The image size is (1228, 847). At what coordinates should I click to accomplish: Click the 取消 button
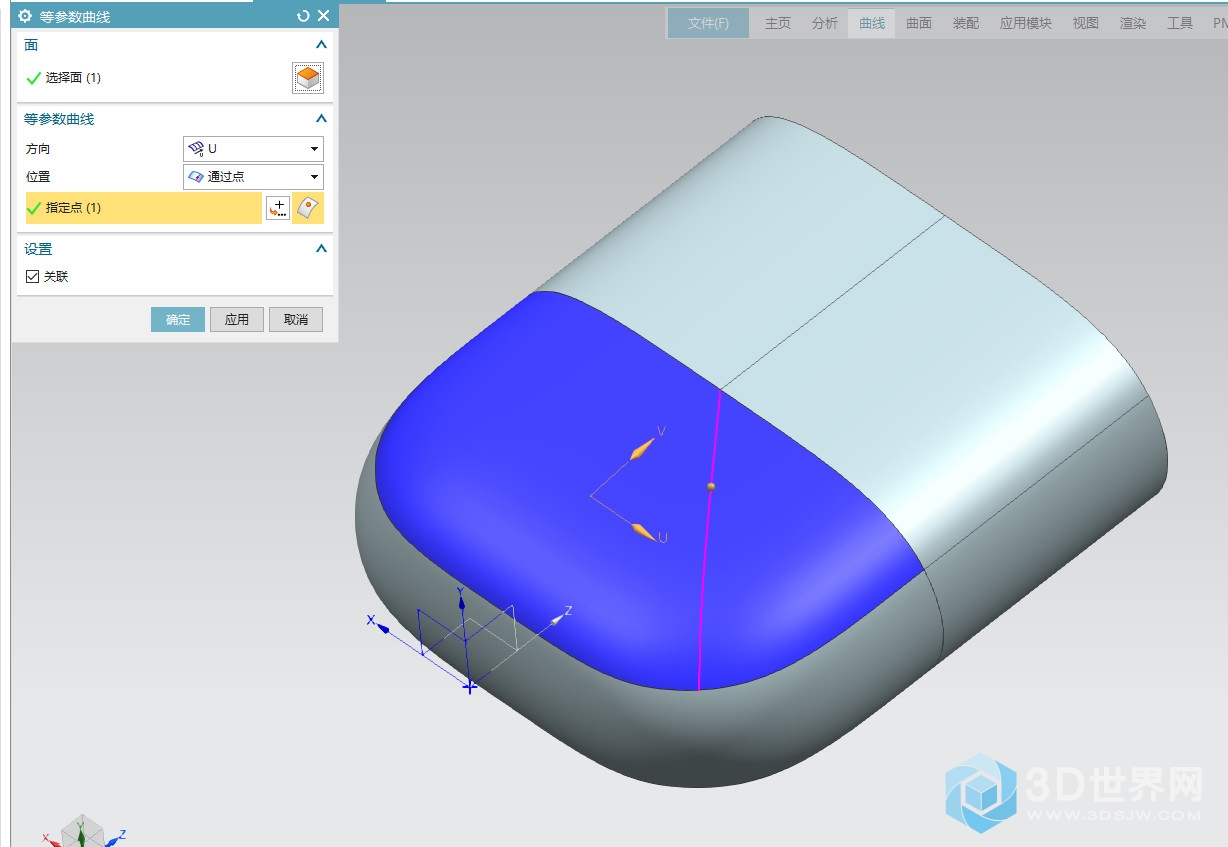coord(296,320)
